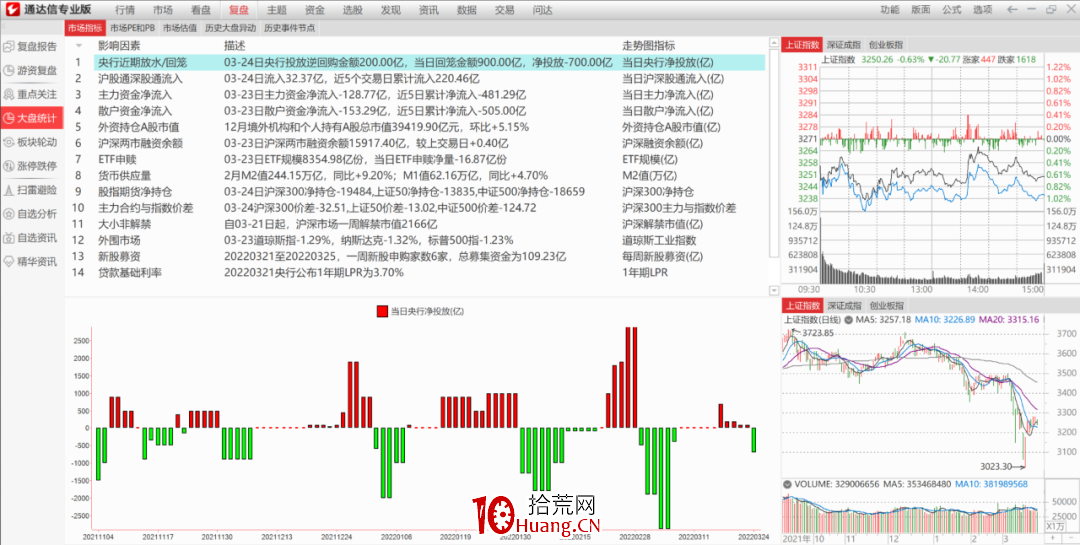Click the 1年期LPR trend indicator
1080x545 pixels.
645,273
